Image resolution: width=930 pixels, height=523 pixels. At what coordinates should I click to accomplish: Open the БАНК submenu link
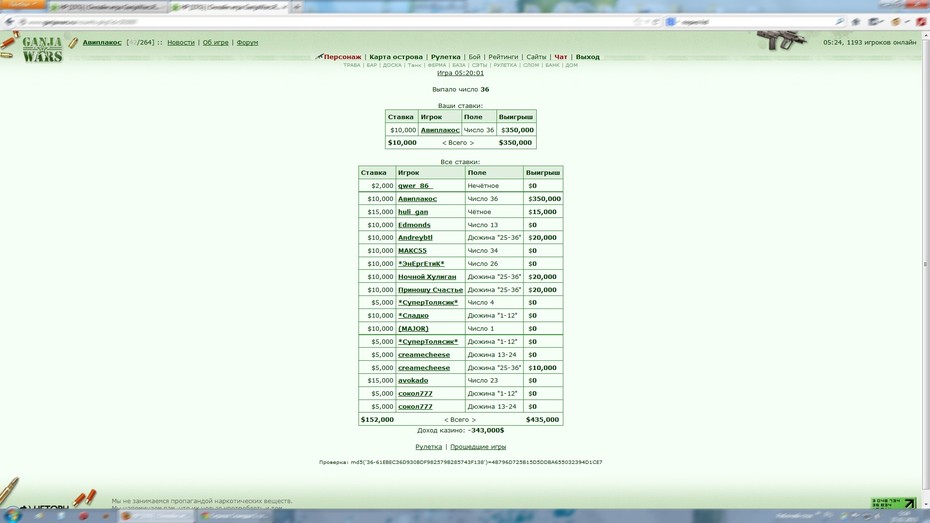pos(552,65)
